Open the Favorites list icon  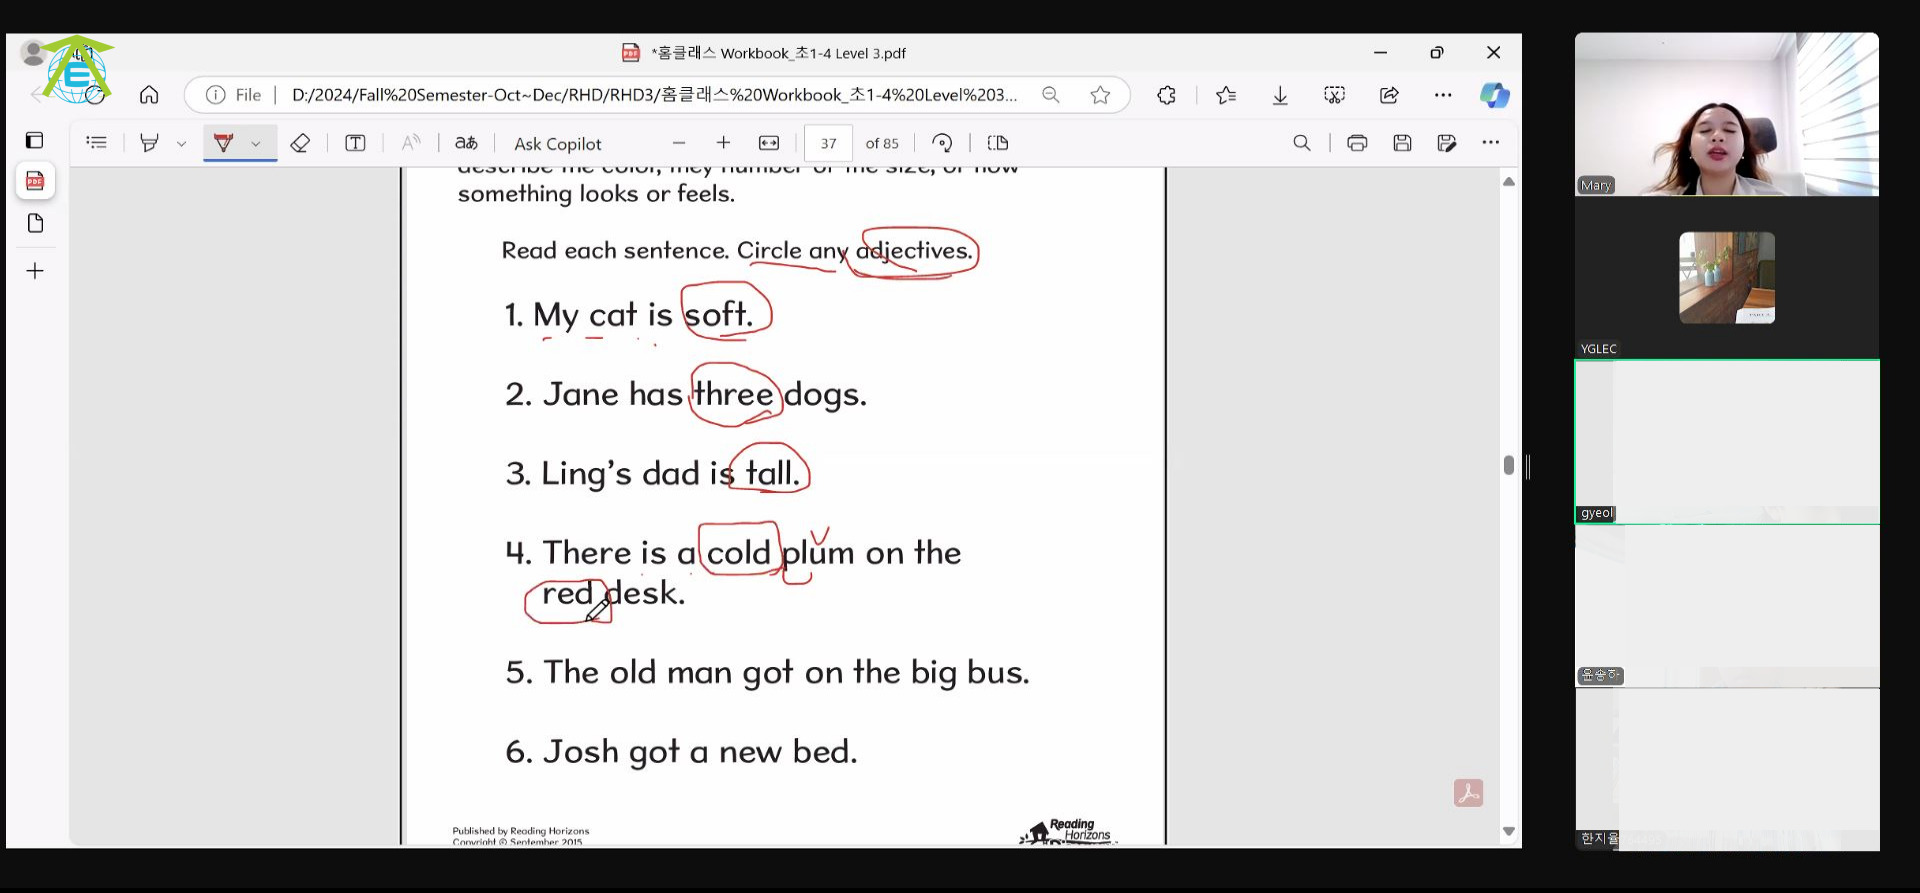(1226, 95)
